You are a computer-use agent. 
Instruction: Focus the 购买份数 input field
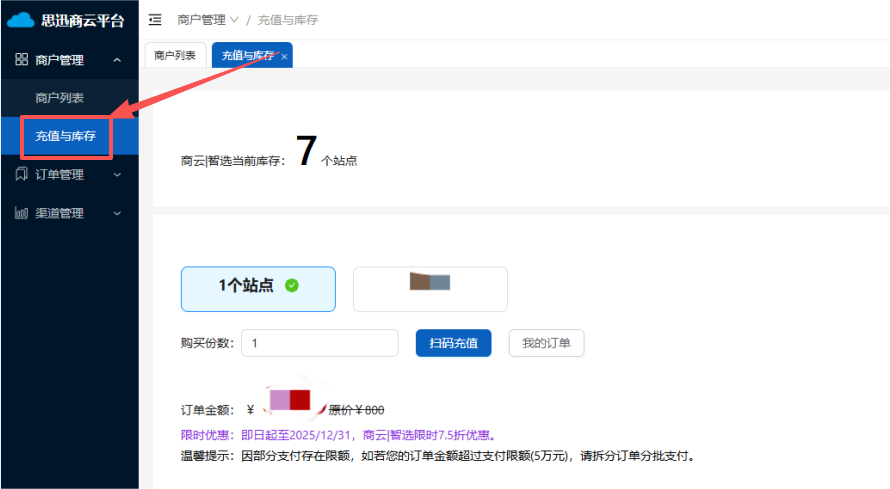coord(319,343)
